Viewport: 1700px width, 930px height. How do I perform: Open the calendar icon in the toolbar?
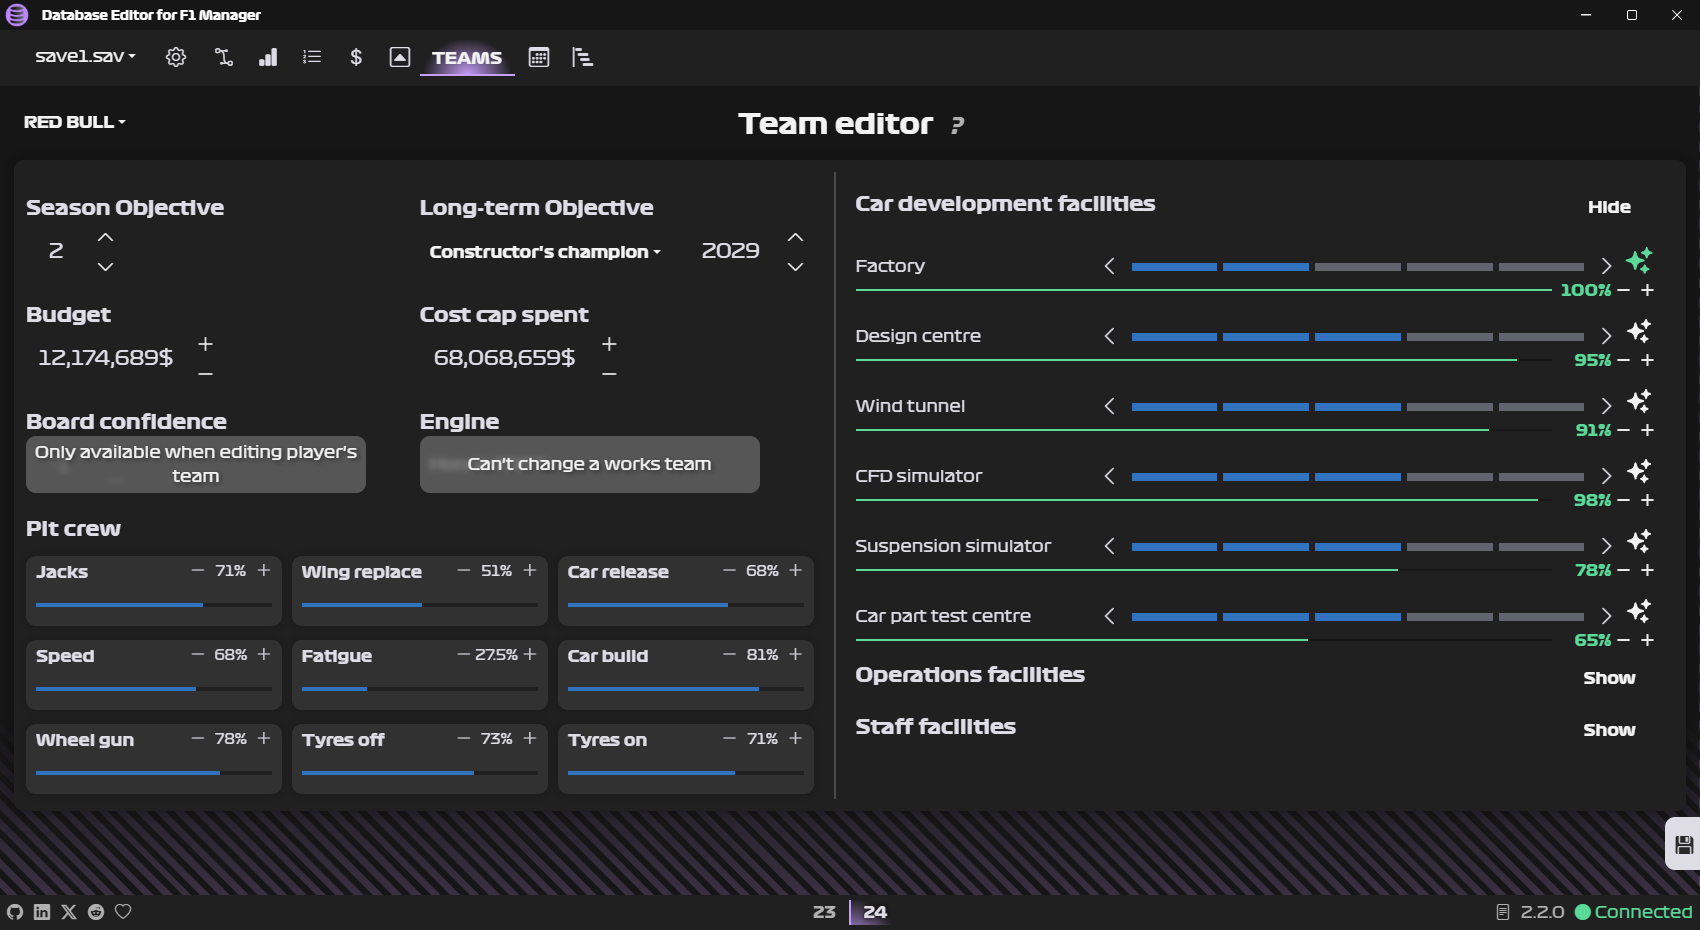point(539,57)
